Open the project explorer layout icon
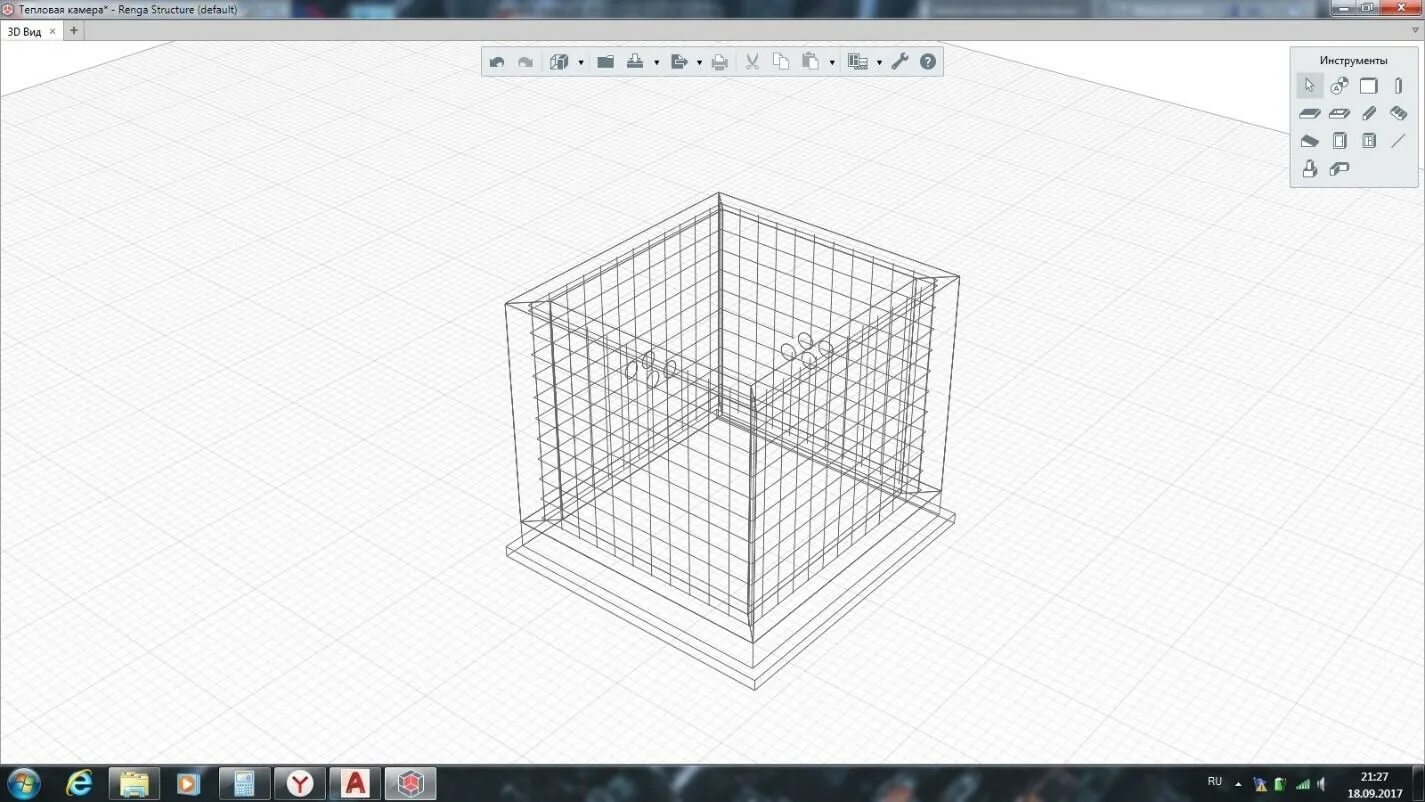1425x802 pixels. [x=858, y=62]
